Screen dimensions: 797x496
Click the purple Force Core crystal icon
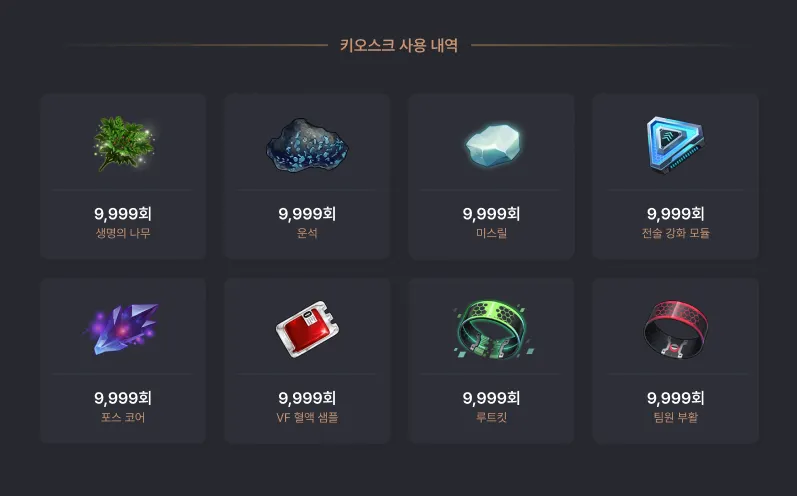click(122, 329)
